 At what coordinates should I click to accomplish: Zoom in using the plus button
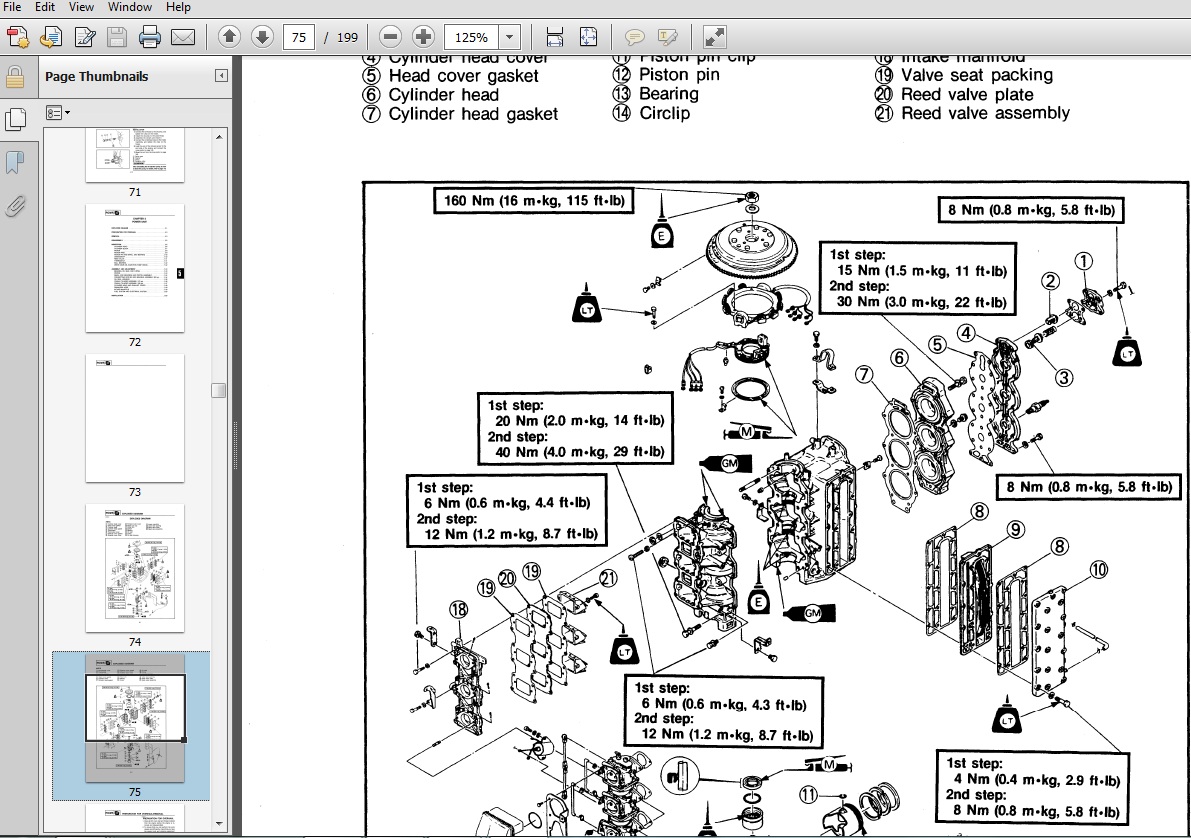coord(422,37)
